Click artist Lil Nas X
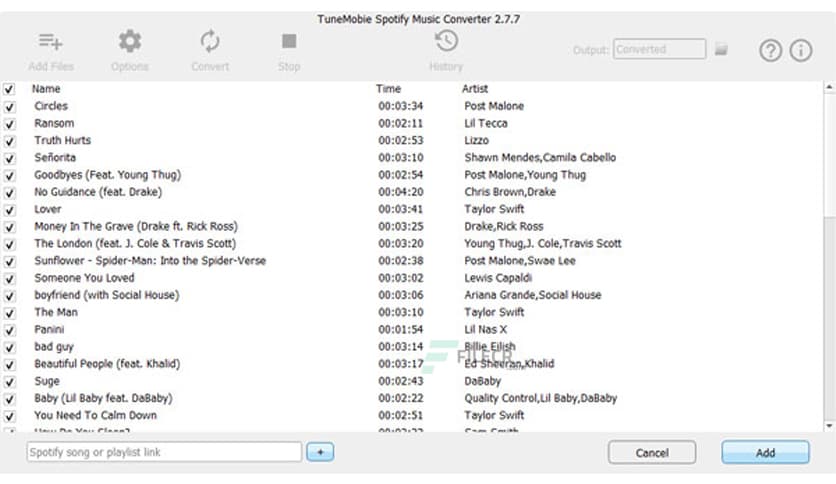836x484 pixels. click(485, 329)
